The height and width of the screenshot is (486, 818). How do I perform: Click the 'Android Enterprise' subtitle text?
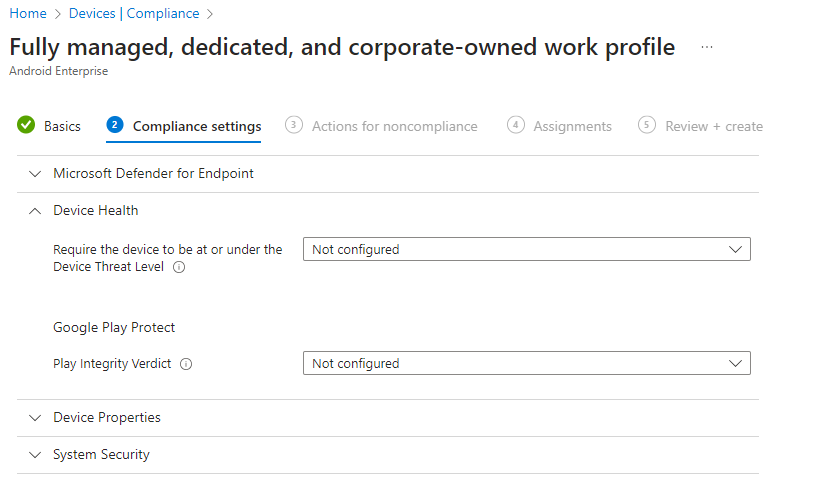coord(58,71)
